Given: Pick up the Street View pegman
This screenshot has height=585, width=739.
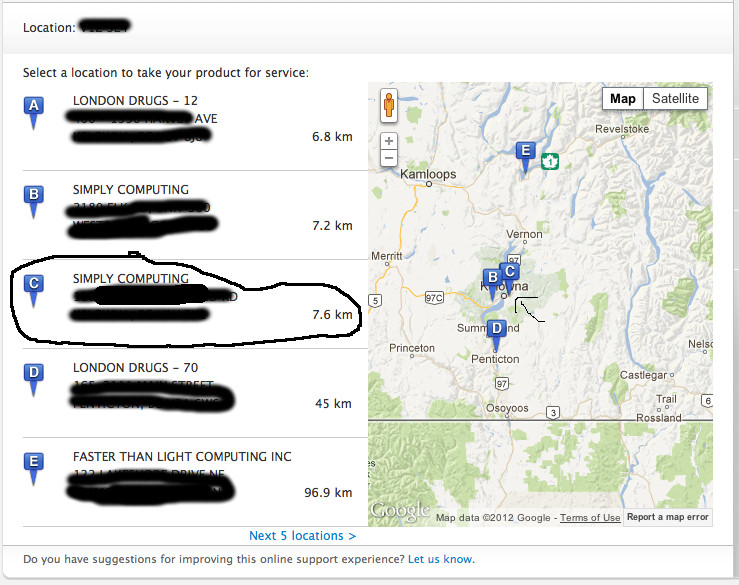Looking at the screenshot, I should tap(389, 105).
